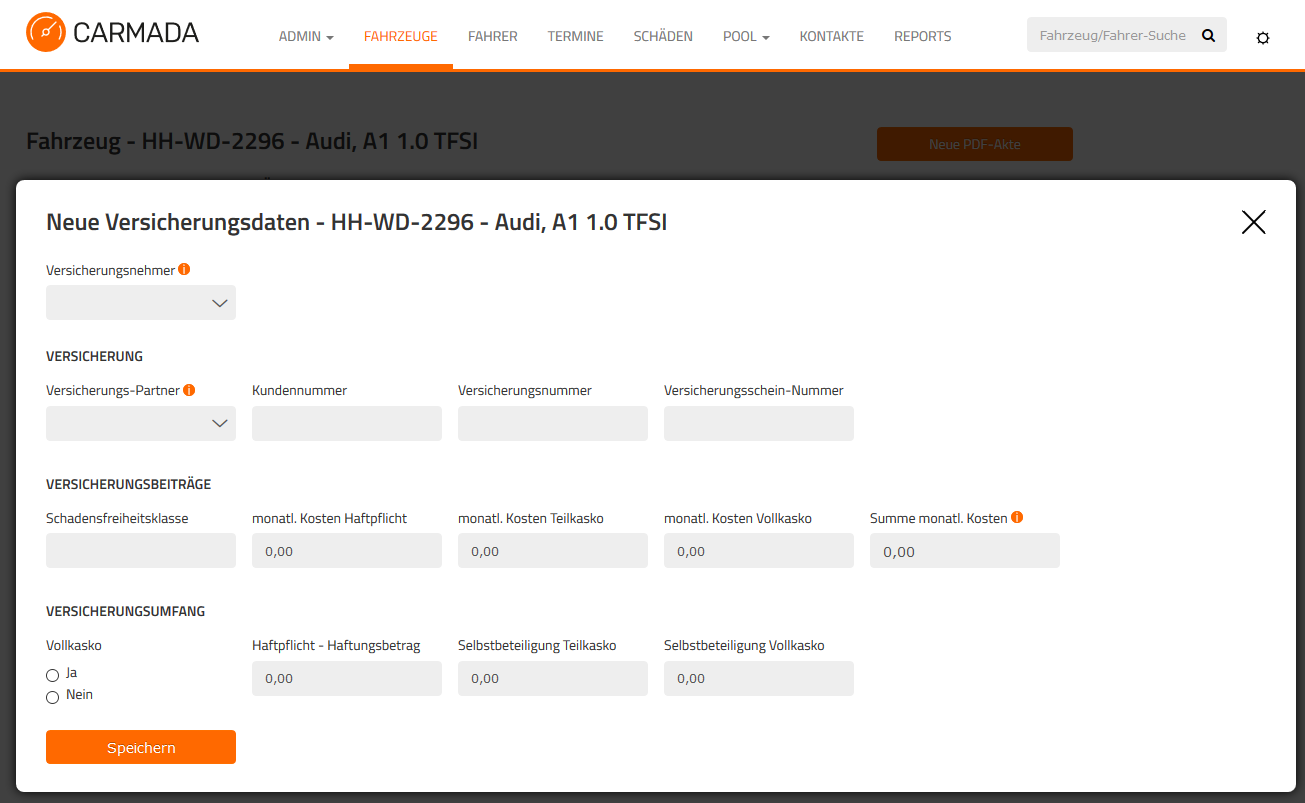1305x803 pixels.
Task: Open the Fahrer tab
Action: [x=493, y=36]
